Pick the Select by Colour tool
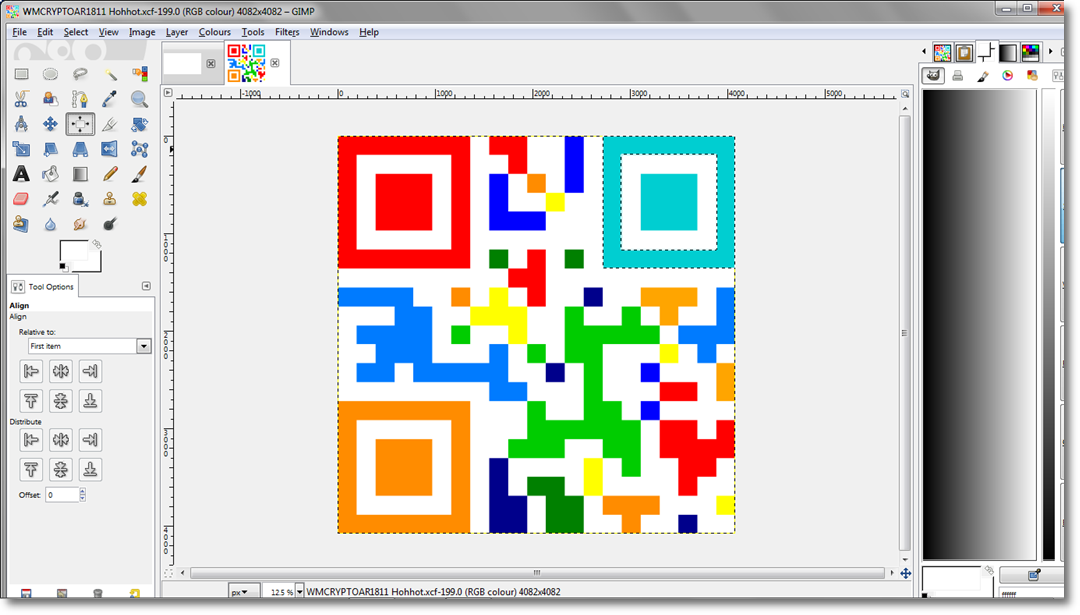 coord(139,74)
